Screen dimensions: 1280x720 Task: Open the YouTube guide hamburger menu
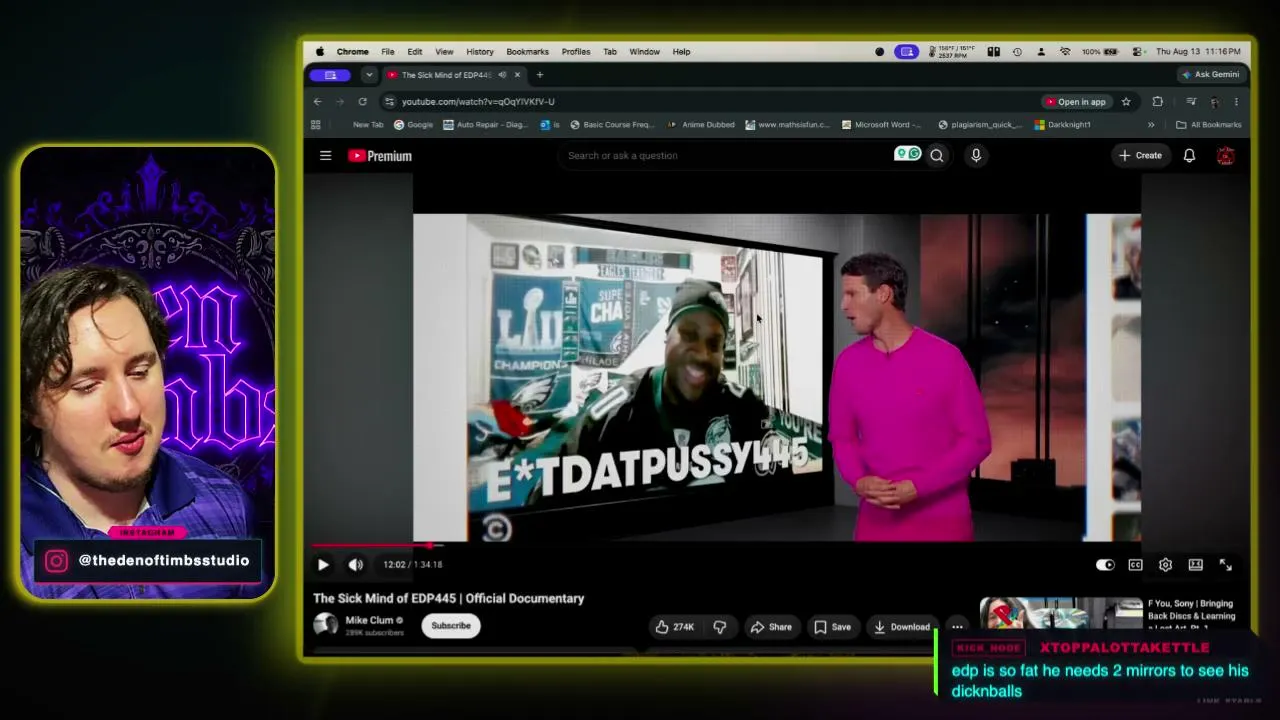click(x=325, y=155)
